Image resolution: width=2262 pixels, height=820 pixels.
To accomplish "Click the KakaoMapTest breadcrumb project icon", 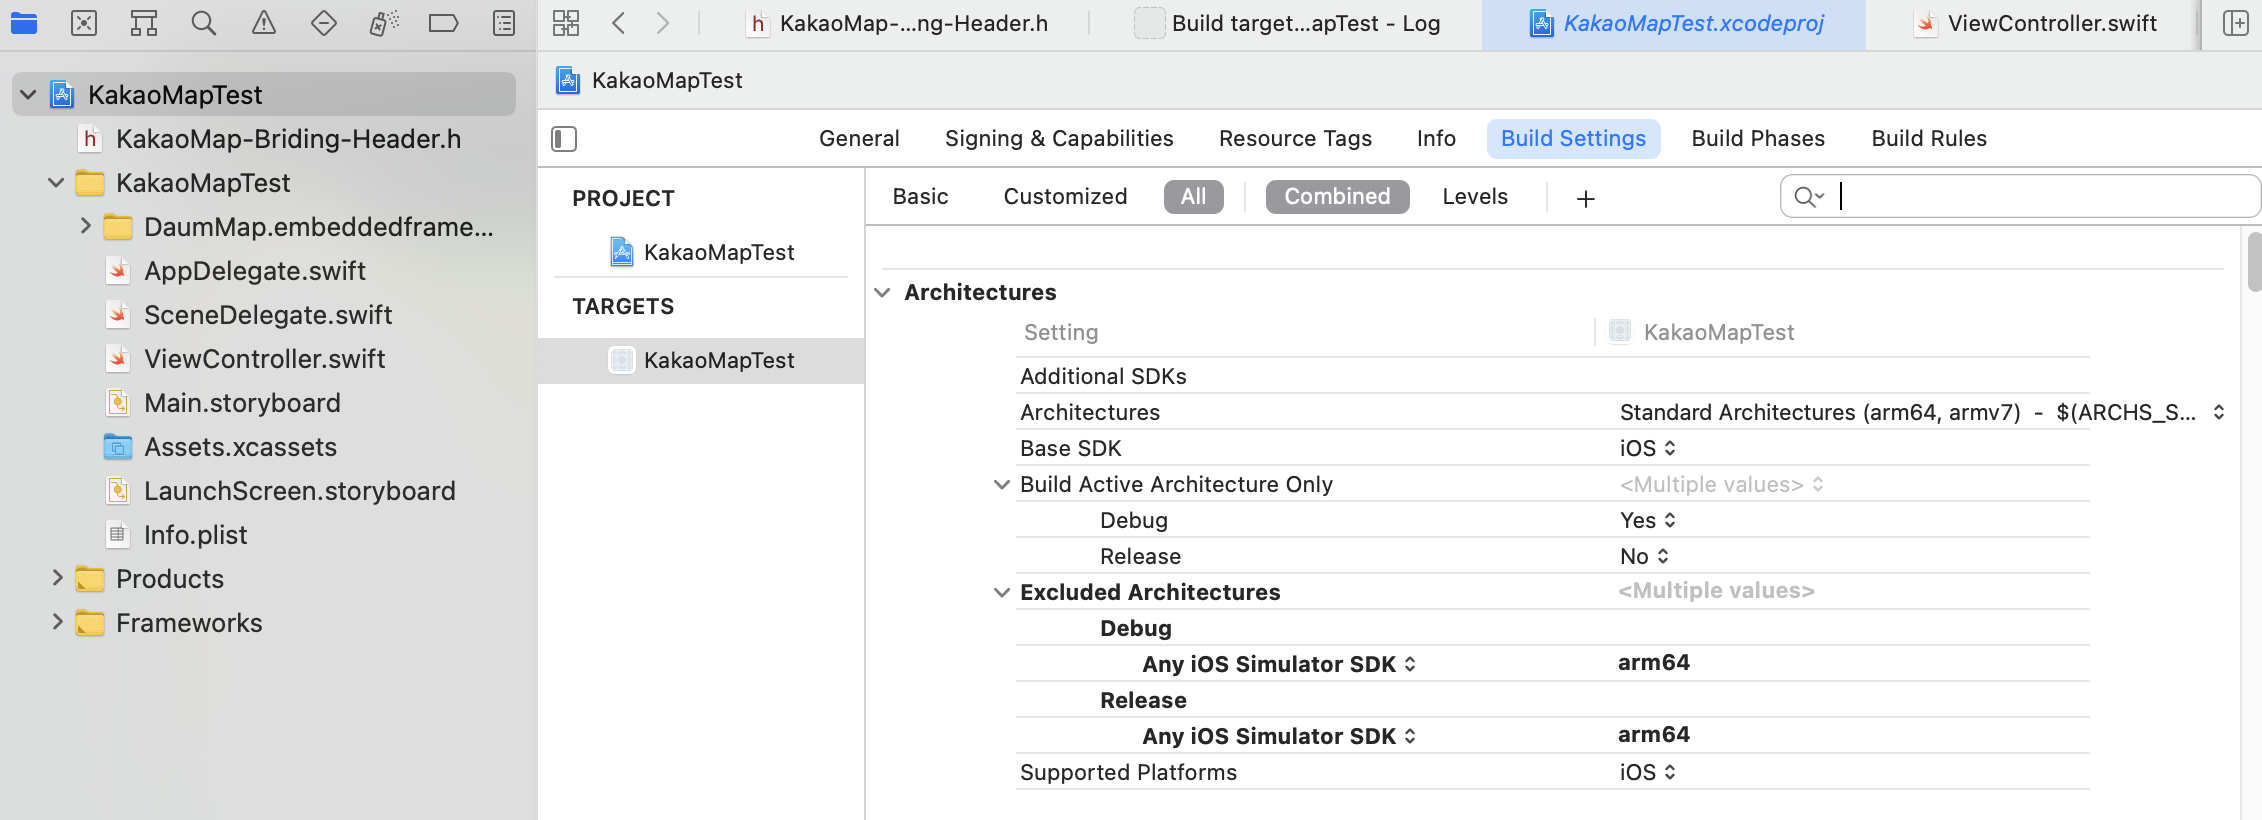I will 568,80.
